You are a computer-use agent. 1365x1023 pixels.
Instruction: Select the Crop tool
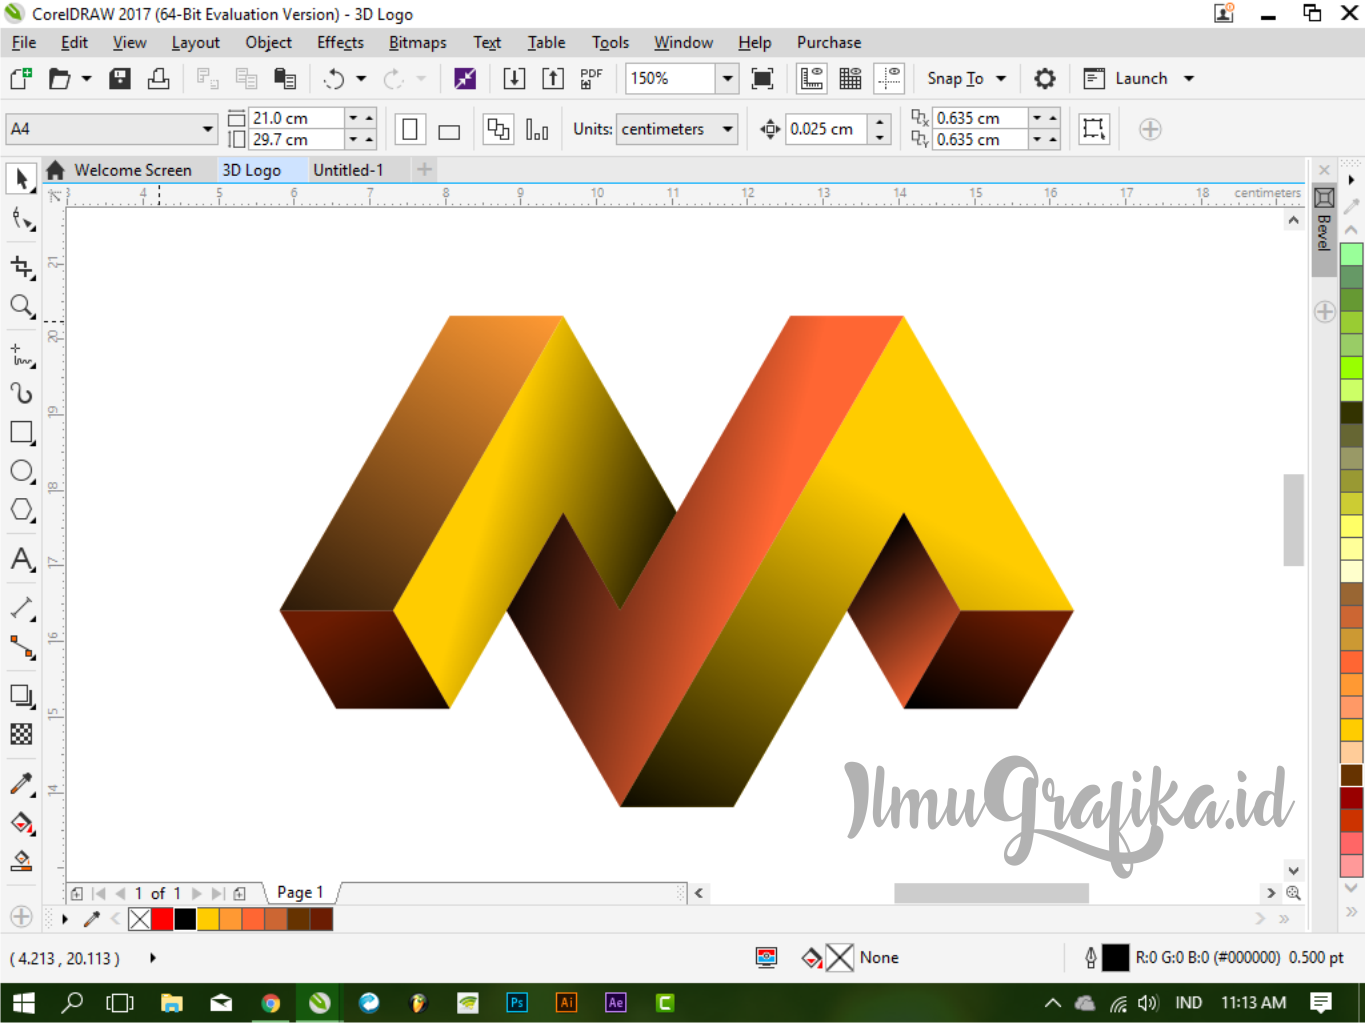point(21,267)
